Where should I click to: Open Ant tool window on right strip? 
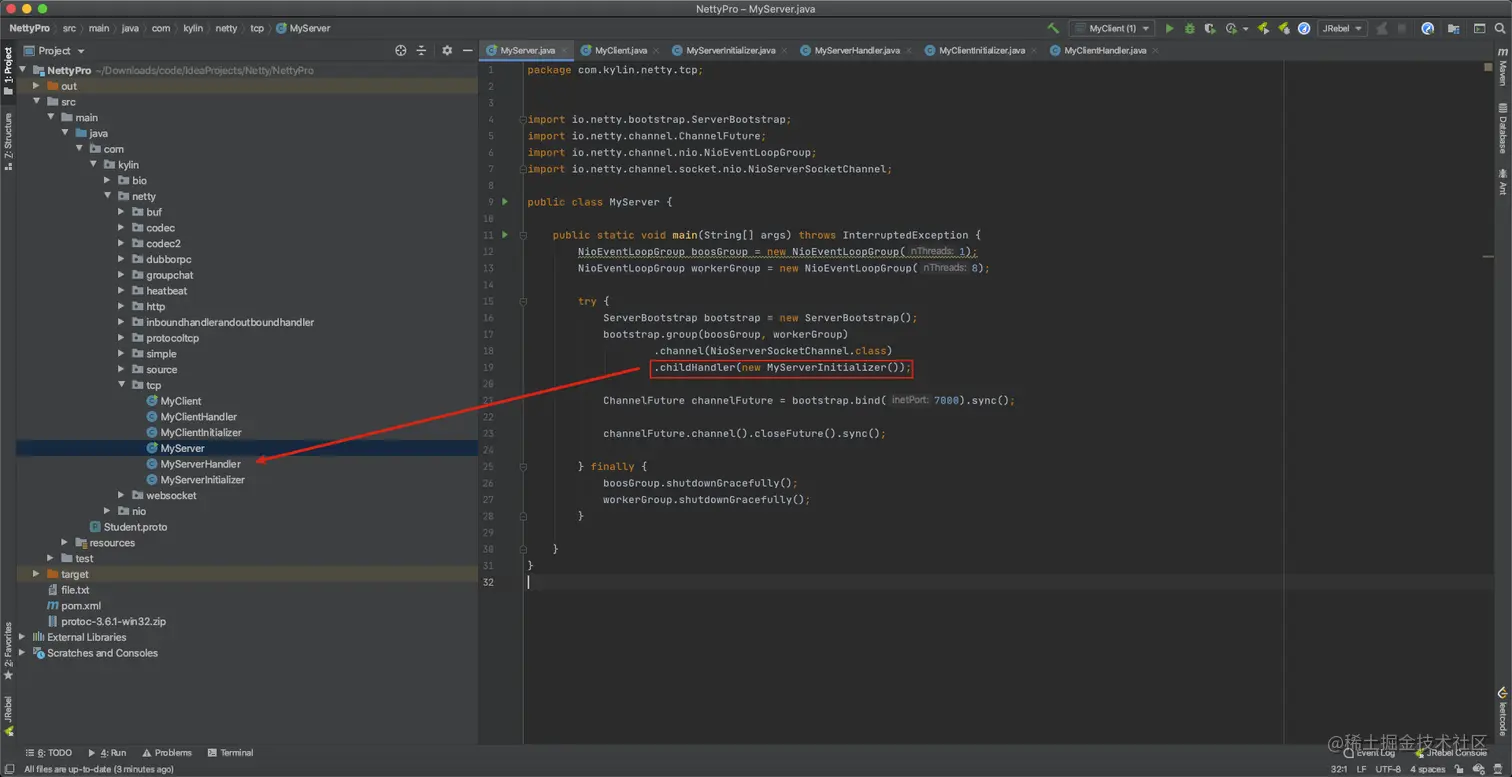(1502, 182)
